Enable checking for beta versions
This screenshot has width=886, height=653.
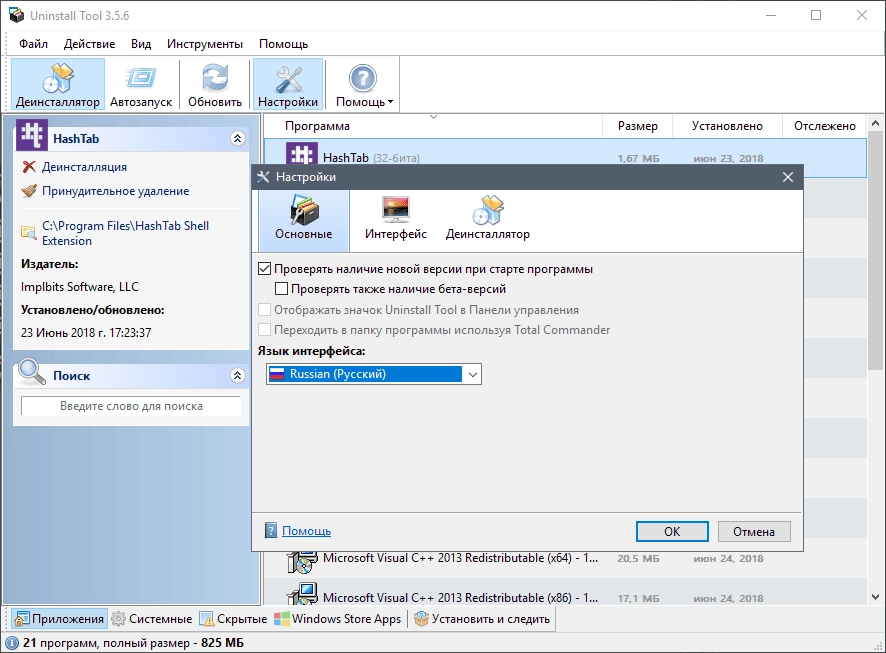click(x=281, y=289)
